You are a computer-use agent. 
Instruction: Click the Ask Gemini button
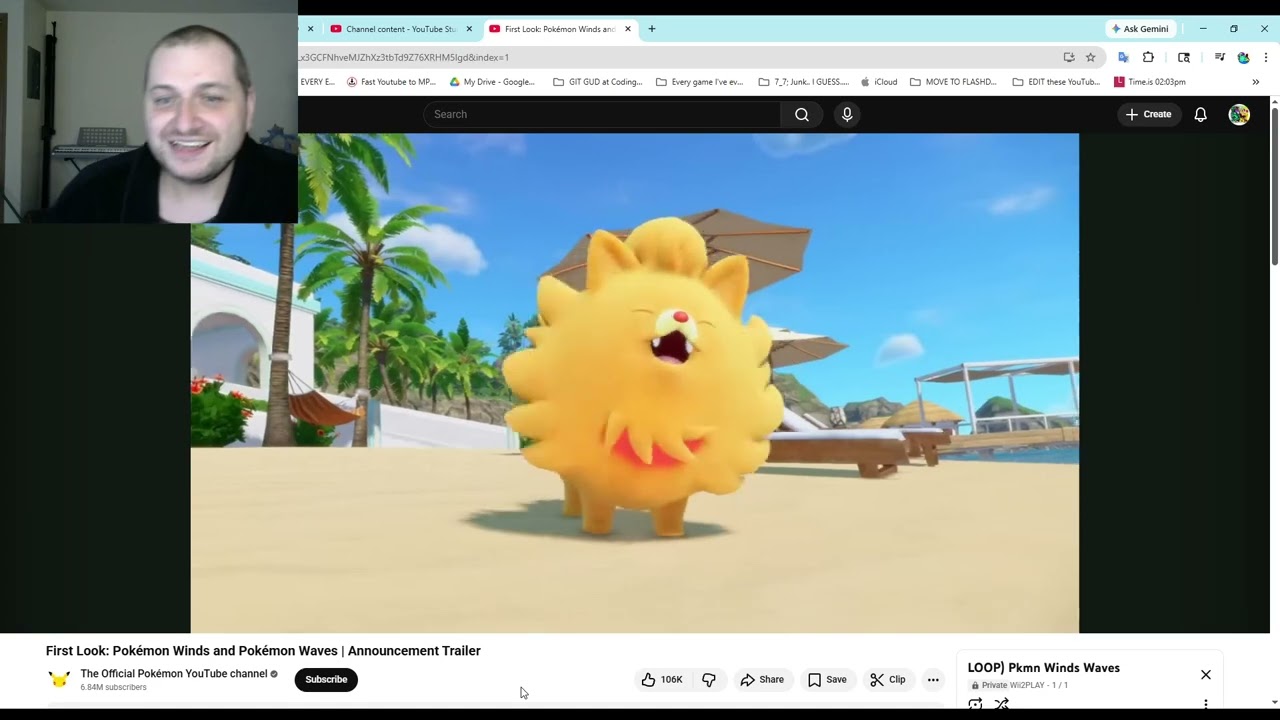tap(1140, 29)
